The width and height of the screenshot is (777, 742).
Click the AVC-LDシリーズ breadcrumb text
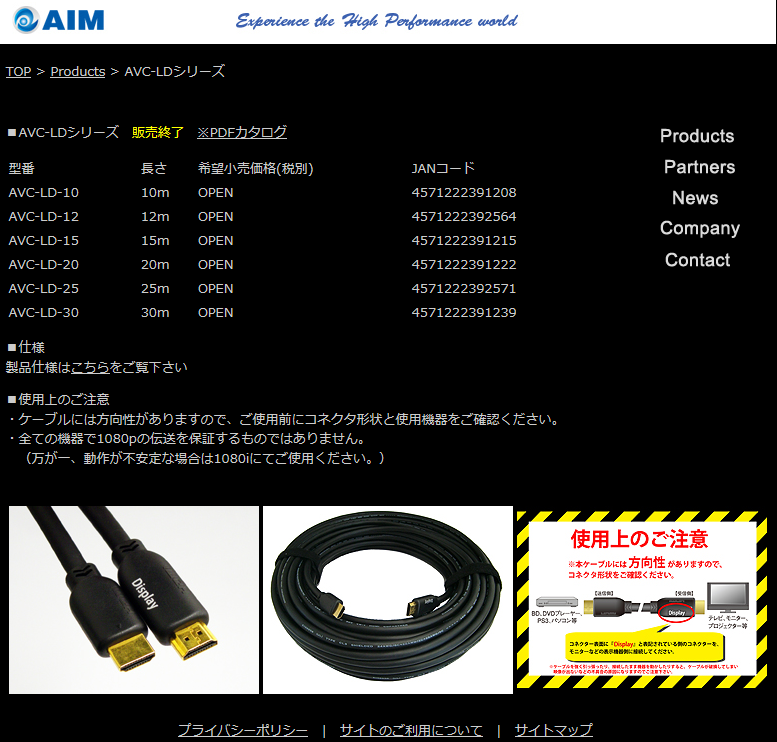174,71
